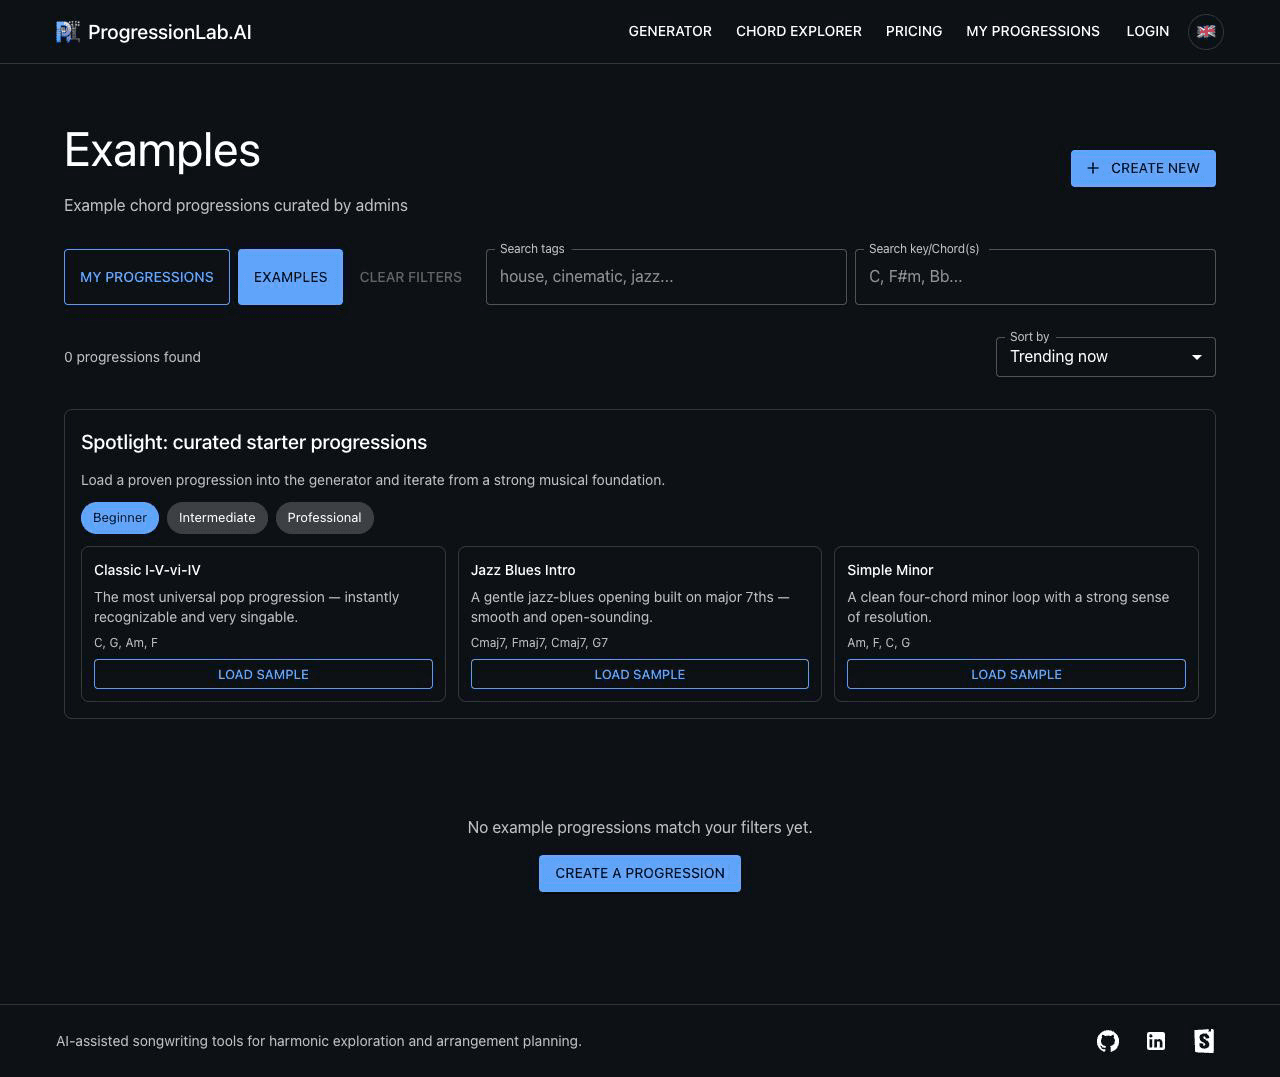Click the ProgressionLab.AI logo icon
The image size is (1280, 1077).
(x=68, y=32)
